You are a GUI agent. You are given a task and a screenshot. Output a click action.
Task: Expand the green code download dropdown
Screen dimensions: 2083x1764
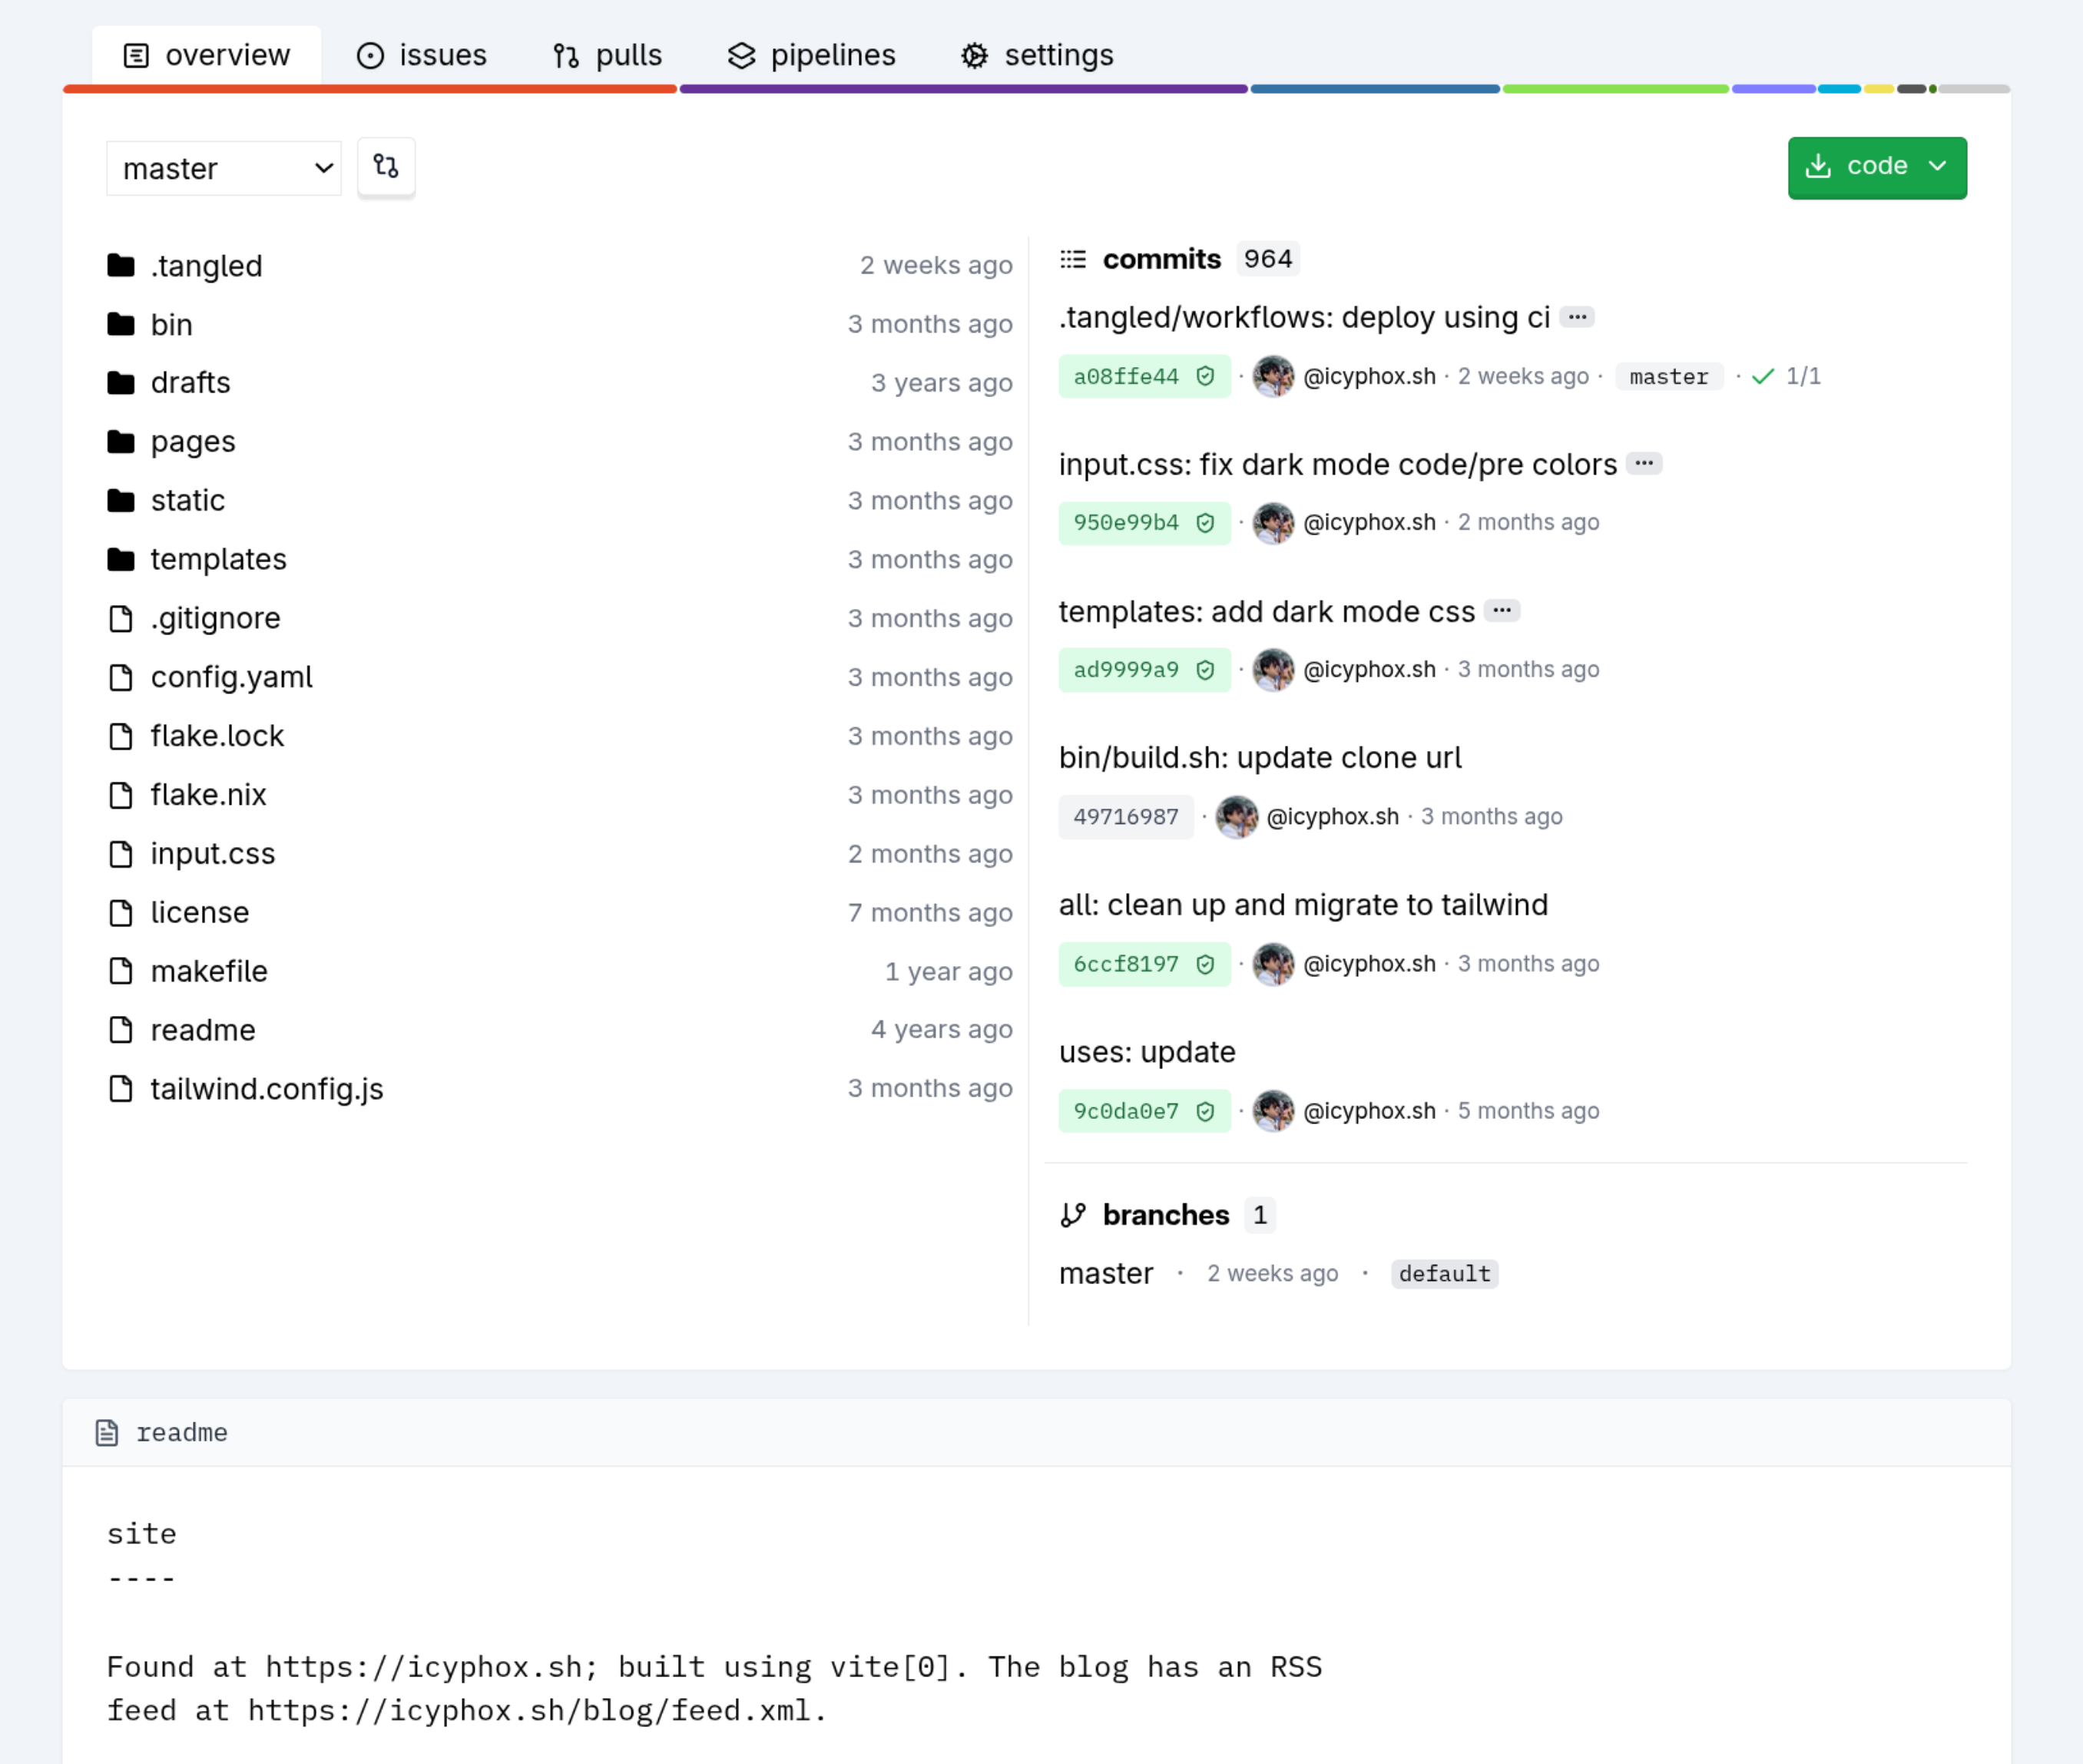pyautogui.click(x=1876, y=167)
